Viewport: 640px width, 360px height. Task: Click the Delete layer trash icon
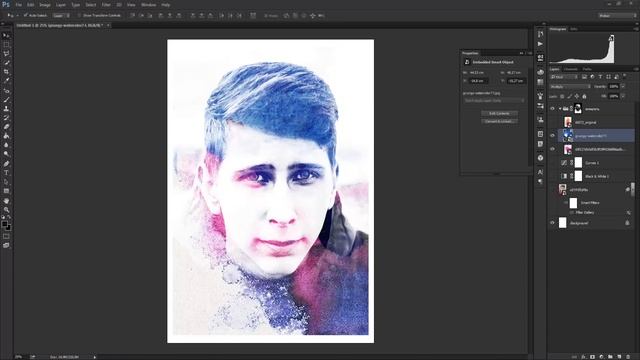coord(628,357)
